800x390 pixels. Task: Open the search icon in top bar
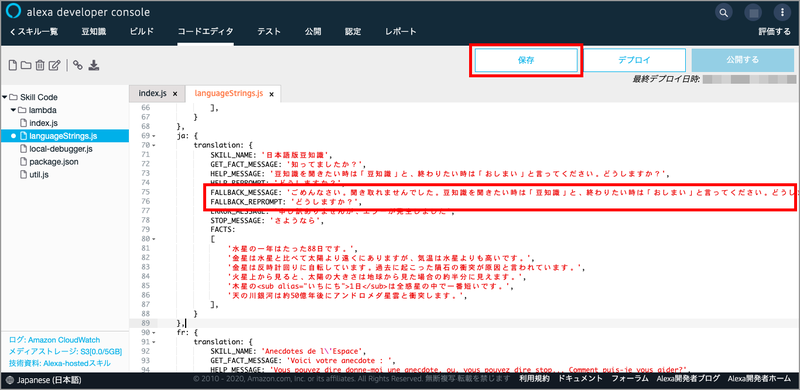[x=723, y=12]
